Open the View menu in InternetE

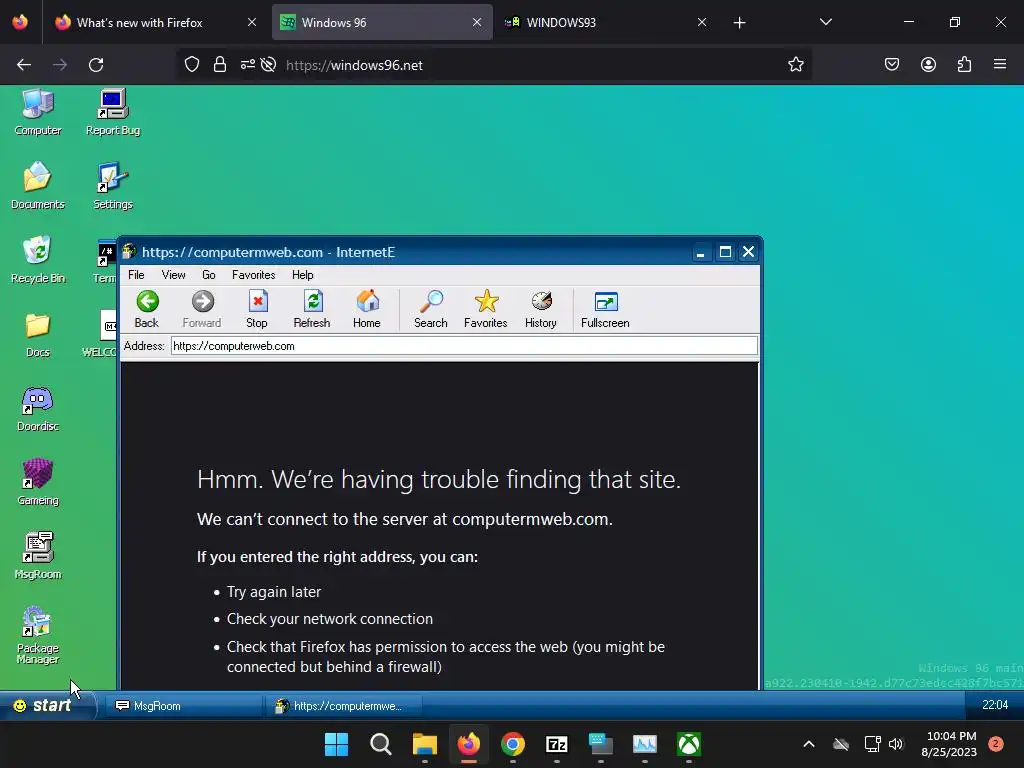point(174,275)
